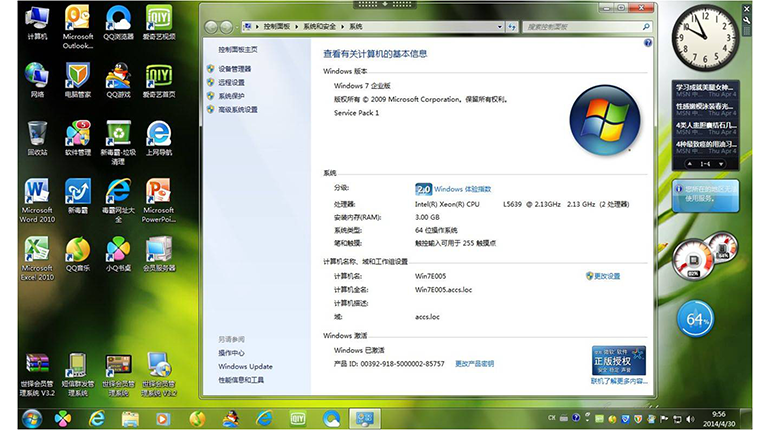The width and height of the screenshot is (770, 430).
Task: Launch the Microsoft Word 2010 desktop shortcut
Action: tap(37, 200)
